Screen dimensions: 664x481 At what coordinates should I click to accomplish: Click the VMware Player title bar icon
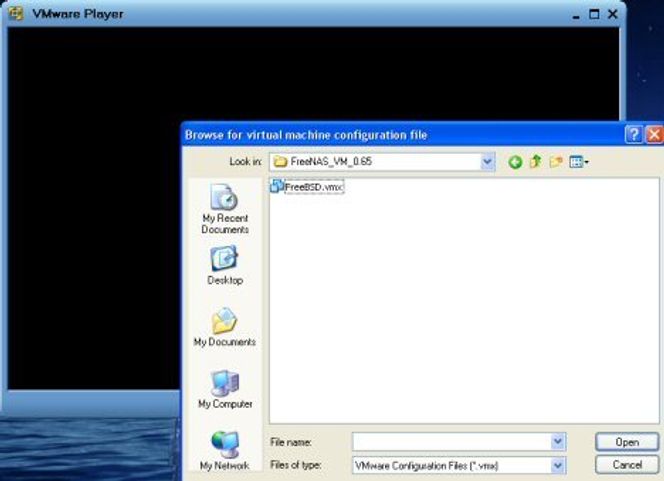16,14
